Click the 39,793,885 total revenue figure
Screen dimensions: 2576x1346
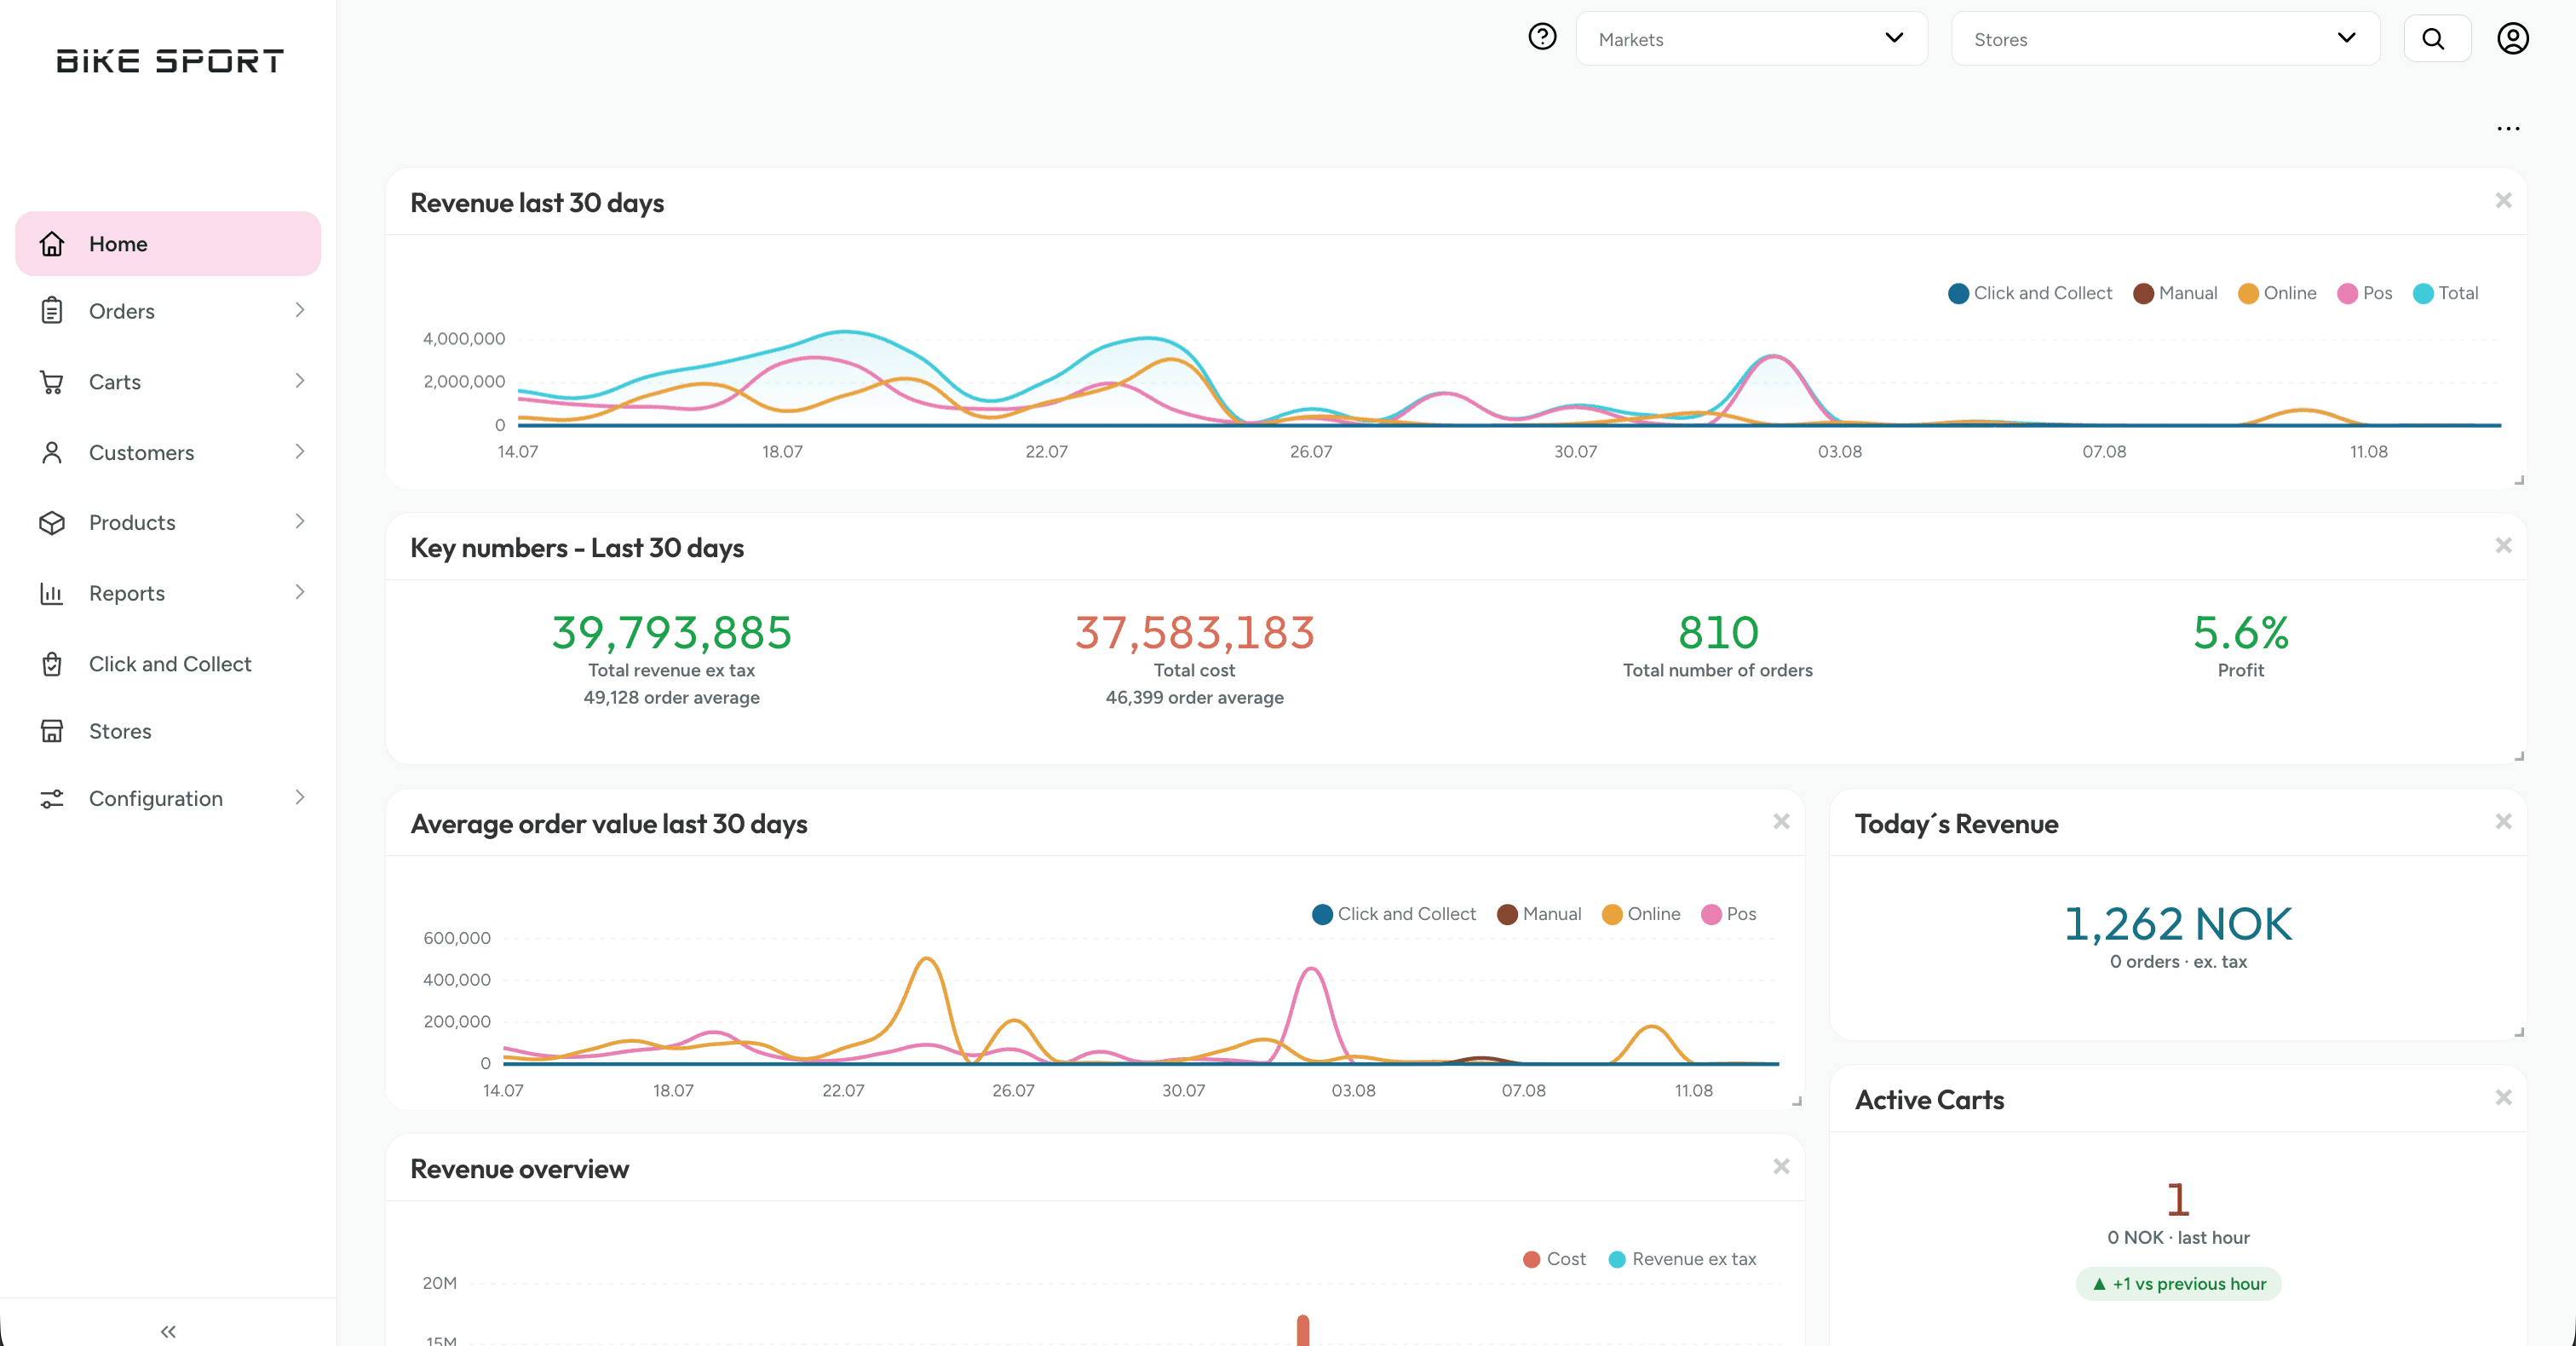click(x=671, y=633)
